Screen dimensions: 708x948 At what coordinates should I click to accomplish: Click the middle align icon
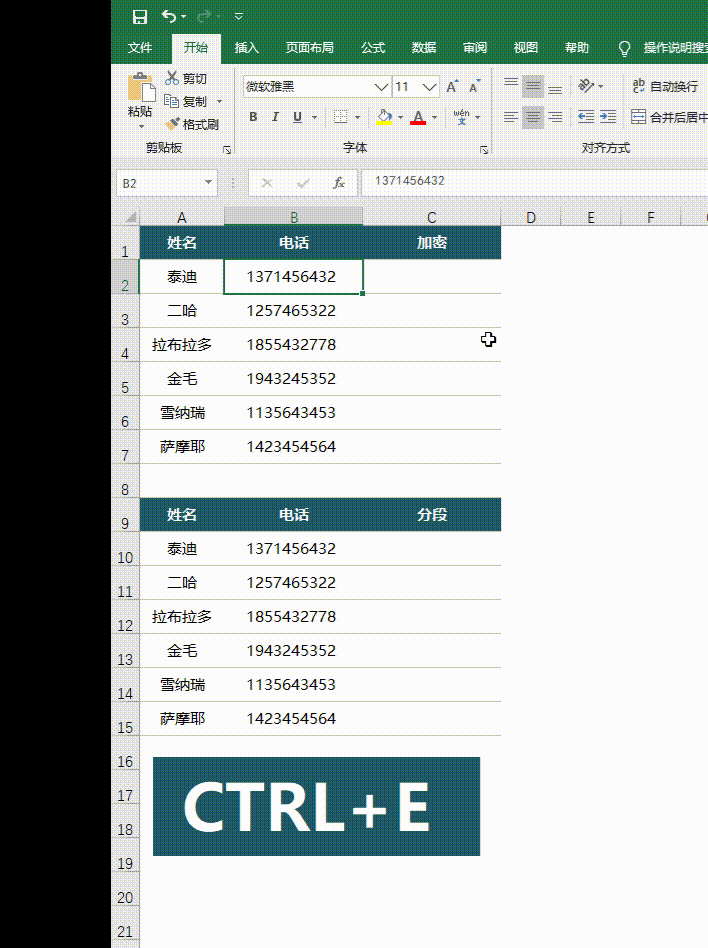[x=533, y=86]
